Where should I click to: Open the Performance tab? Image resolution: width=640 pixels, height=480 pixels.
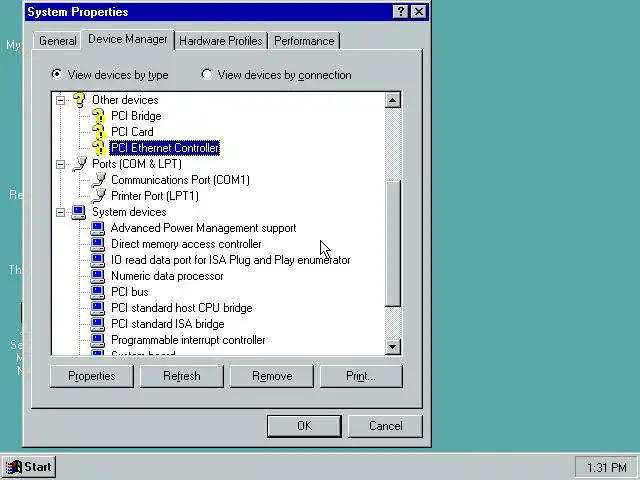pyautogui.click(x=304, y=41)
